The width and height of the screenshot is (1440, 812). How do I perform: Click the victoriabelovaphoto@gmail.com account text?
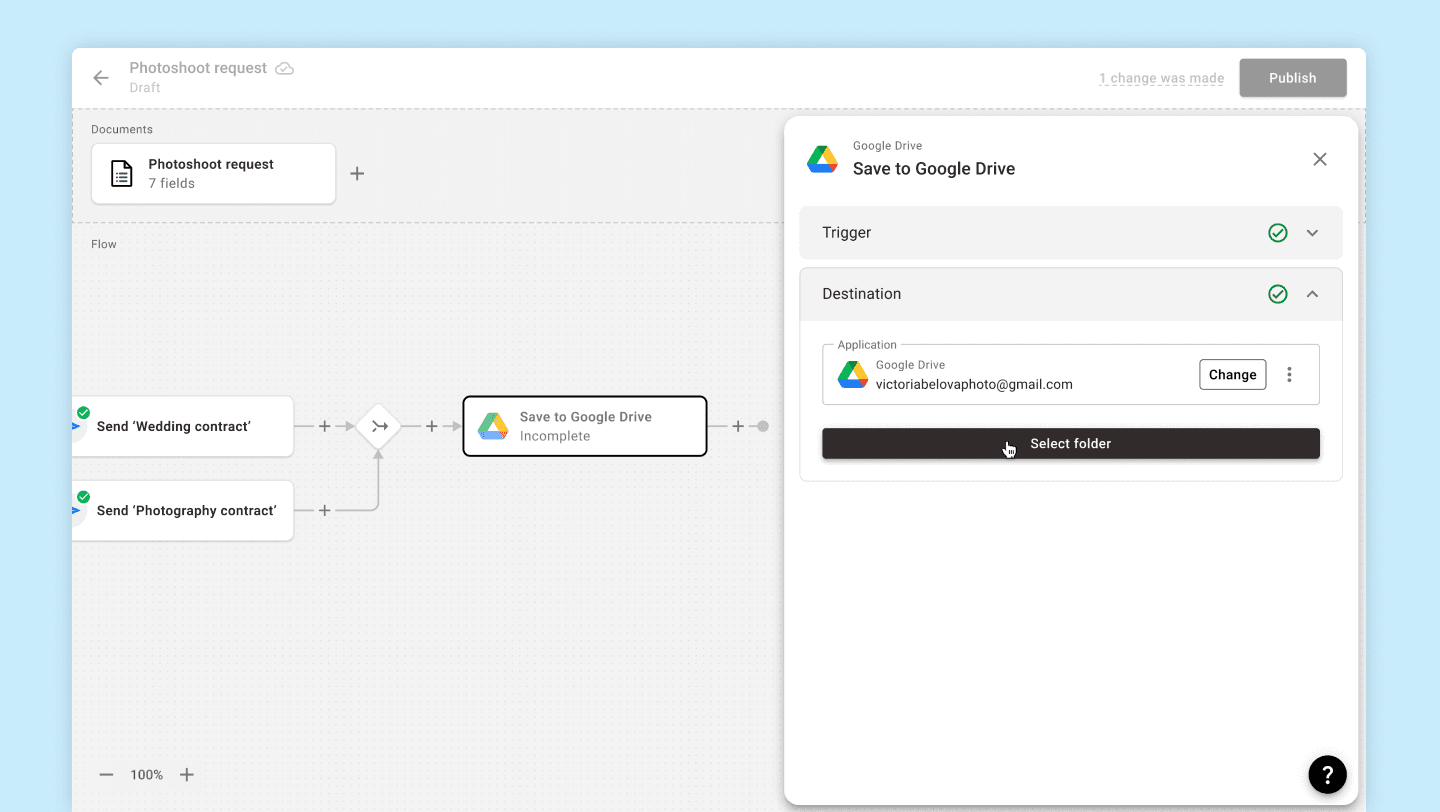click(x=974, y=384)
